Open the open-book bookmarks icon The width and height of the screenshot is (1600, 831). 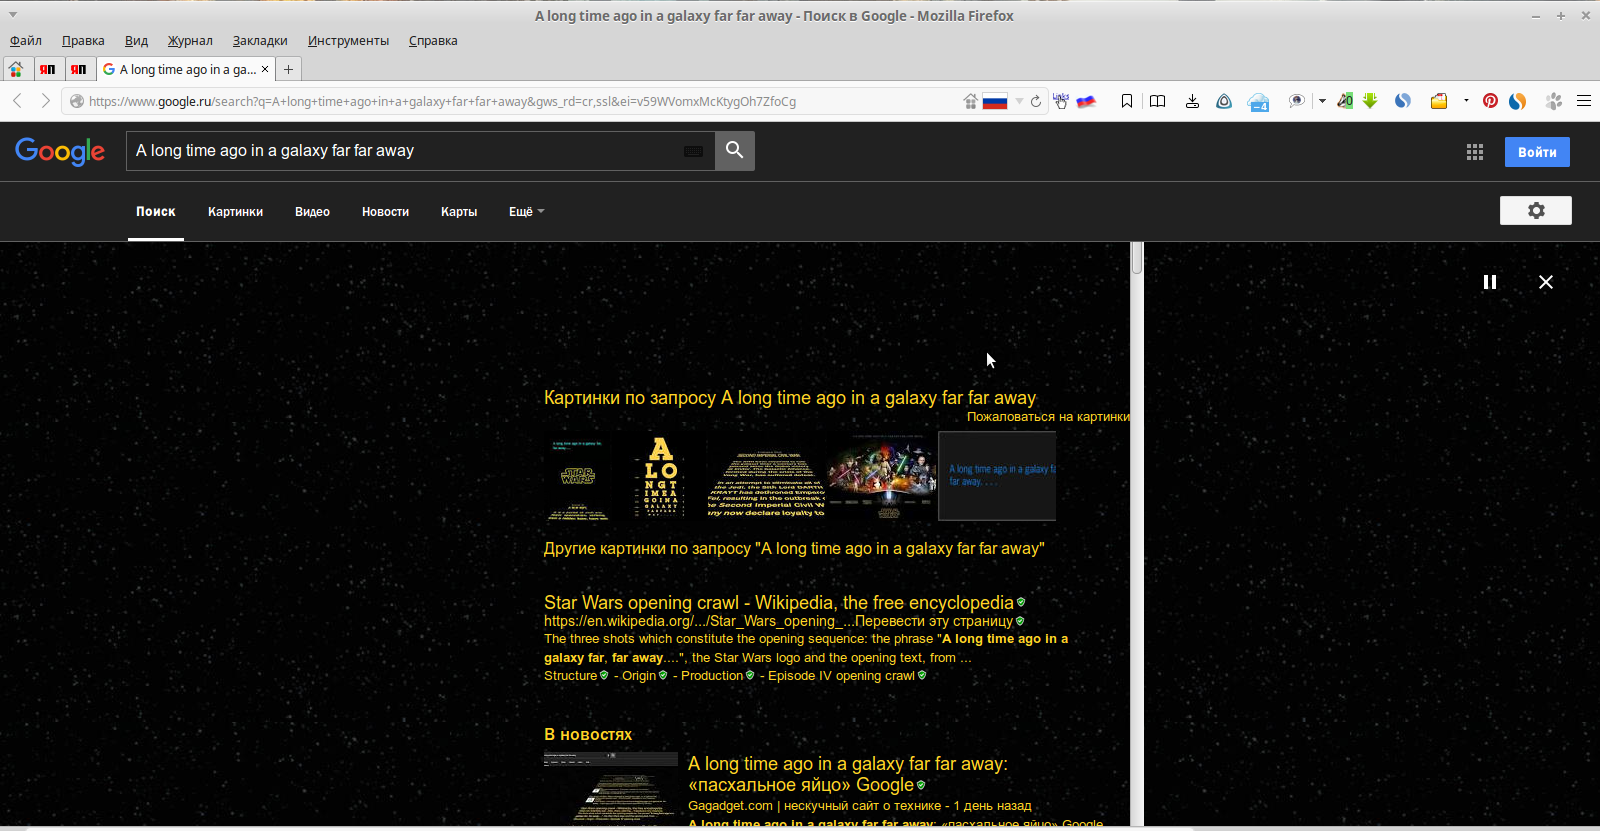(1158, 101)
